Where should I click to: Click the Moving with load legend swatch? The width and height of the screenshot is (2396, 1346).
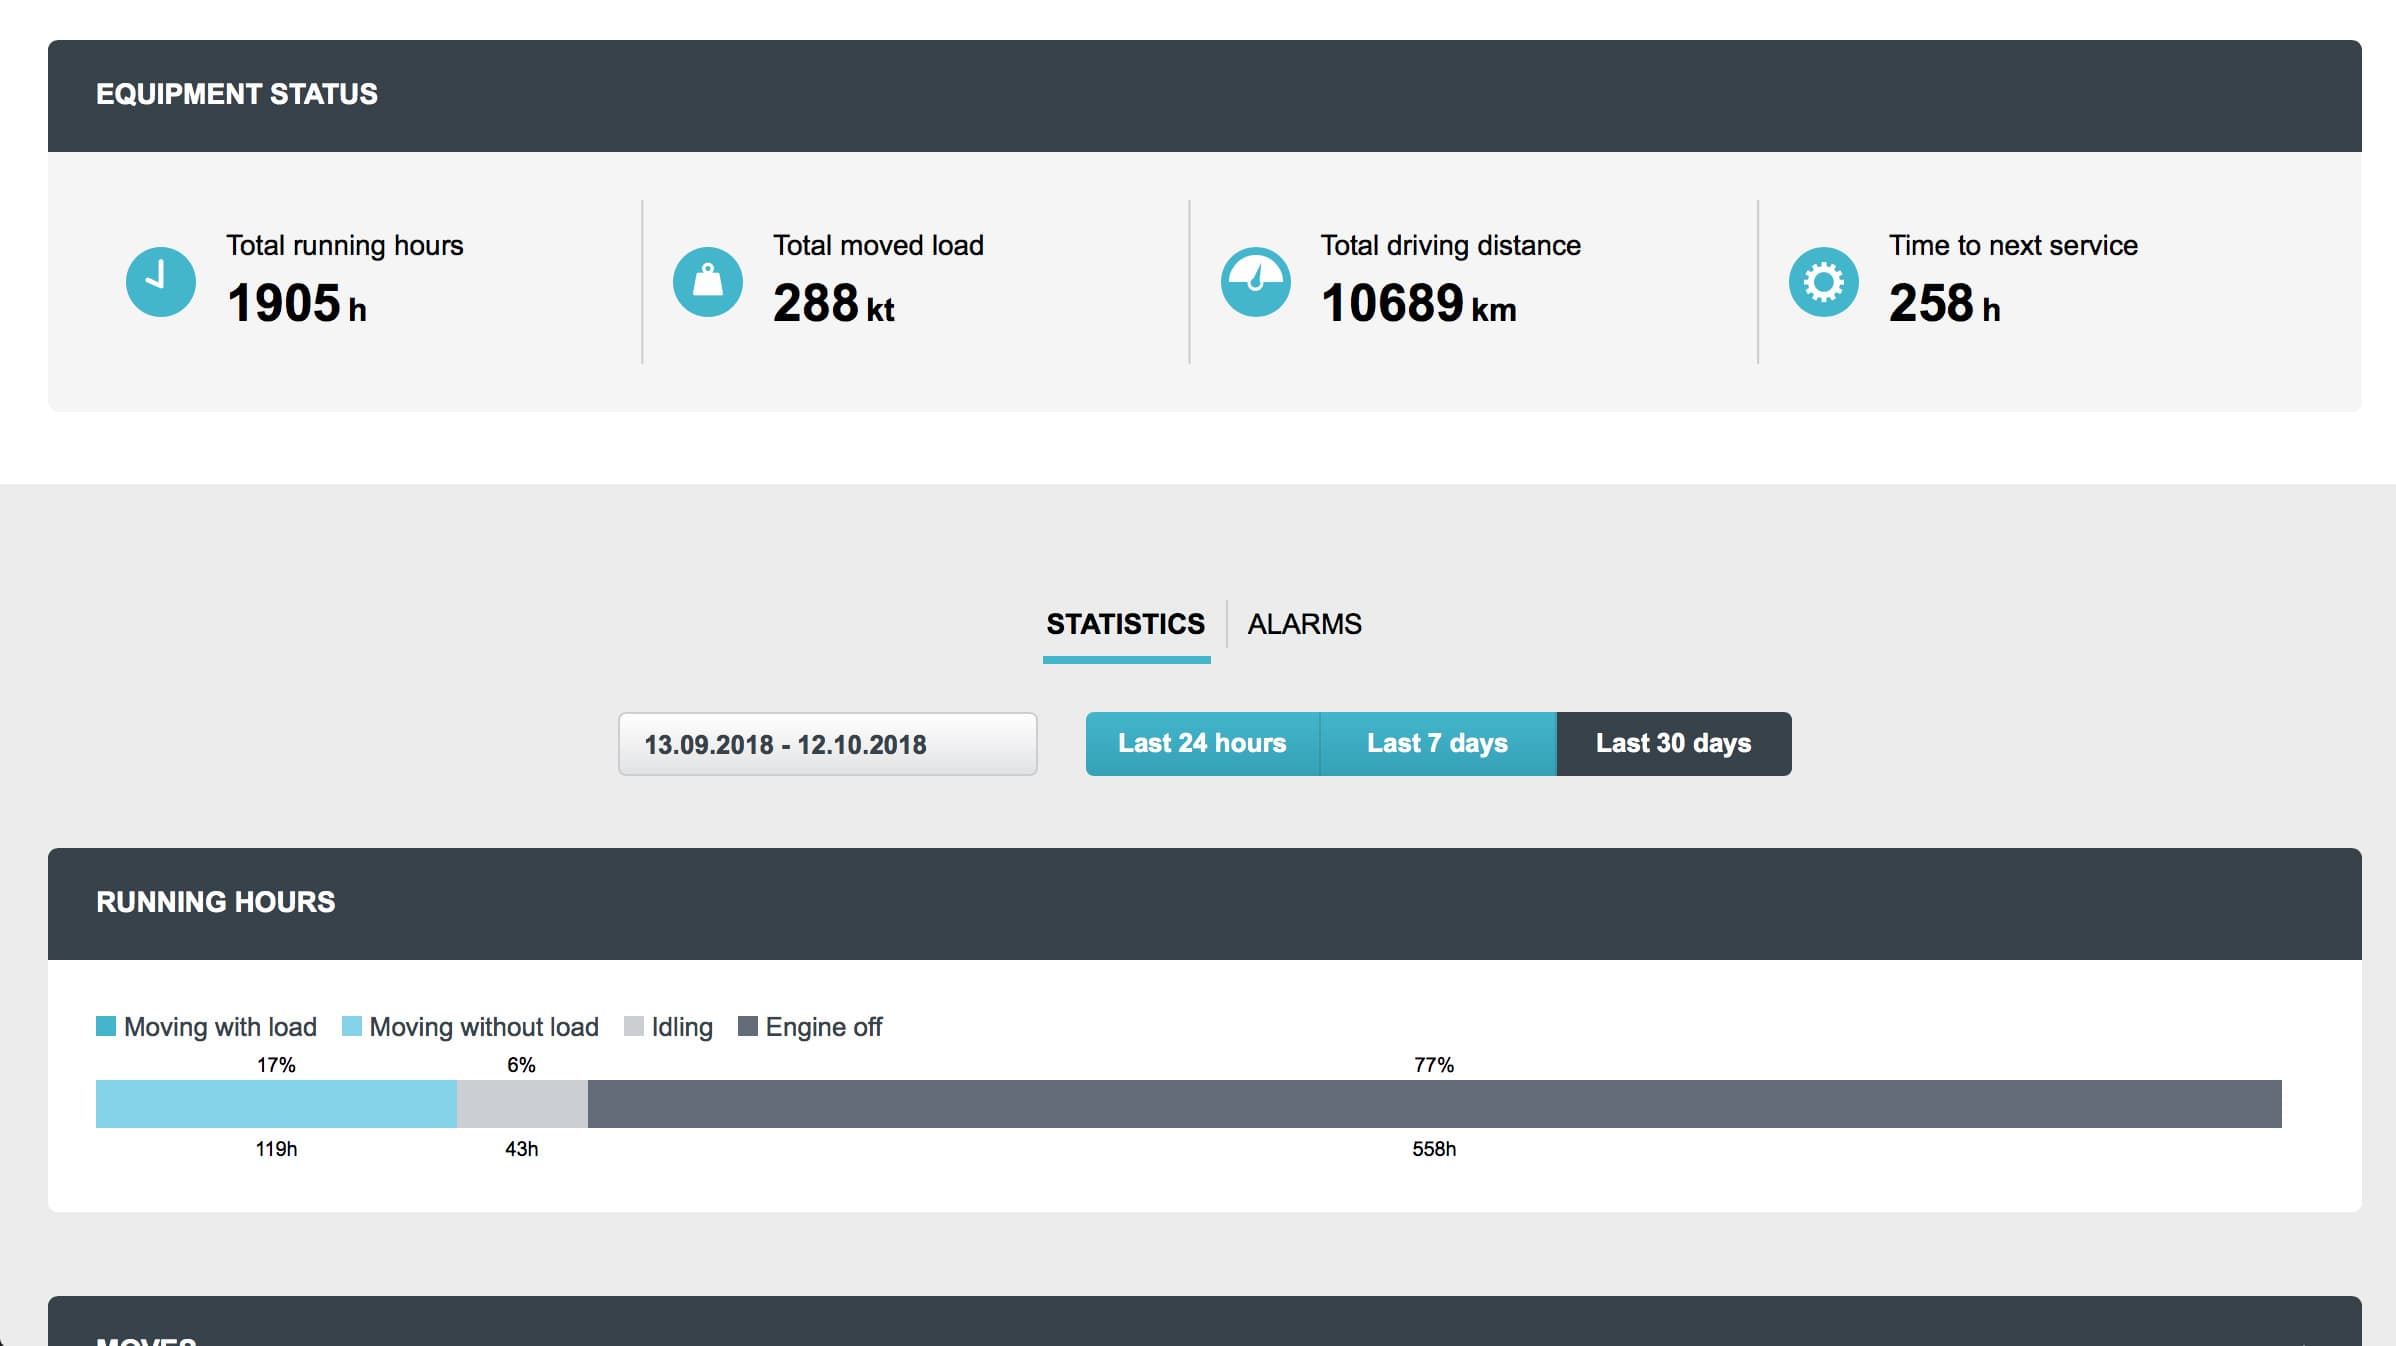(x=106, y=1026)
